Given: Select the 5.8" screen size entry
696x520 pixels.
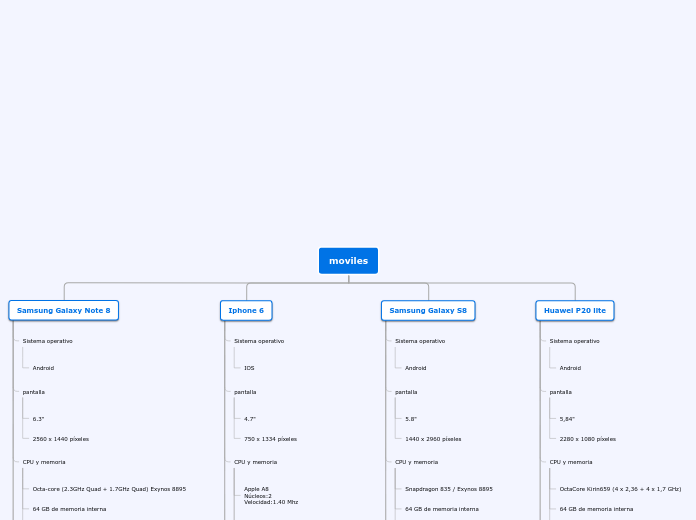Looking at the screenshot, I should point(411,419).
